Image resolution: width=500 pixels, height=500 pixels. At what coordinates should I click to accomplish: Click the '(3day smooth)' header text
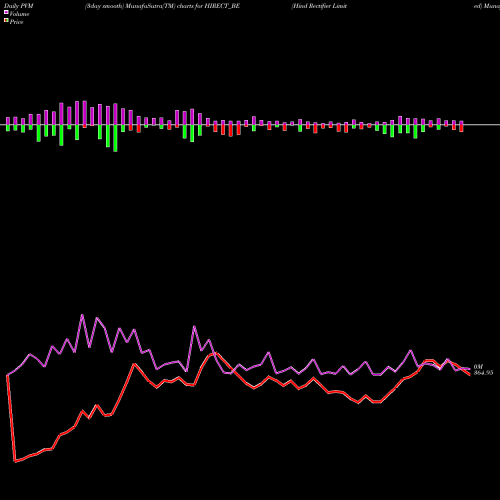pyautogui.click(x=104, y=6)
